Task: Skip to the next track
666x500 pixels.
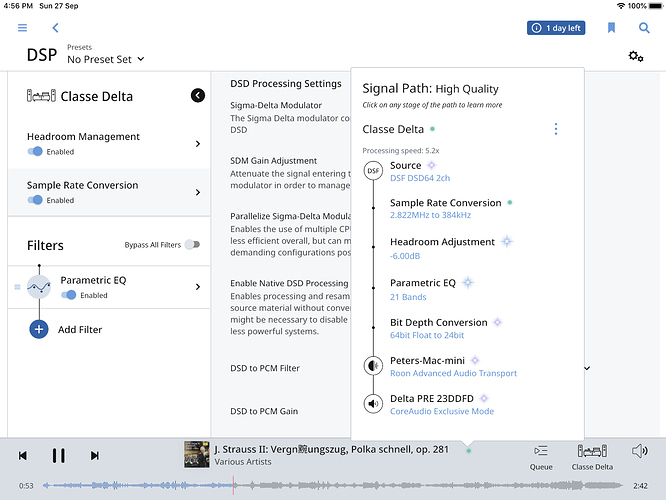Action: [95, 455]
